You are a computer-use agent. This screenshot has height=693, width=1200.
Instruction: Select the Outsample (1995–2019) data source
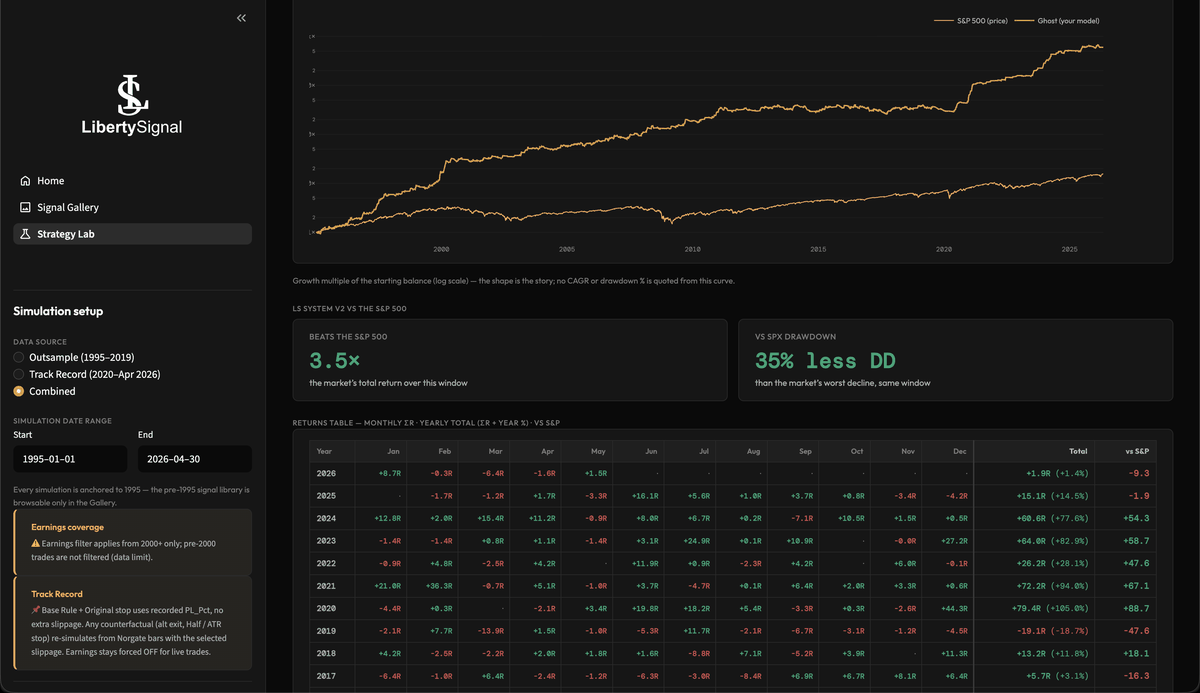click(74, 357)
